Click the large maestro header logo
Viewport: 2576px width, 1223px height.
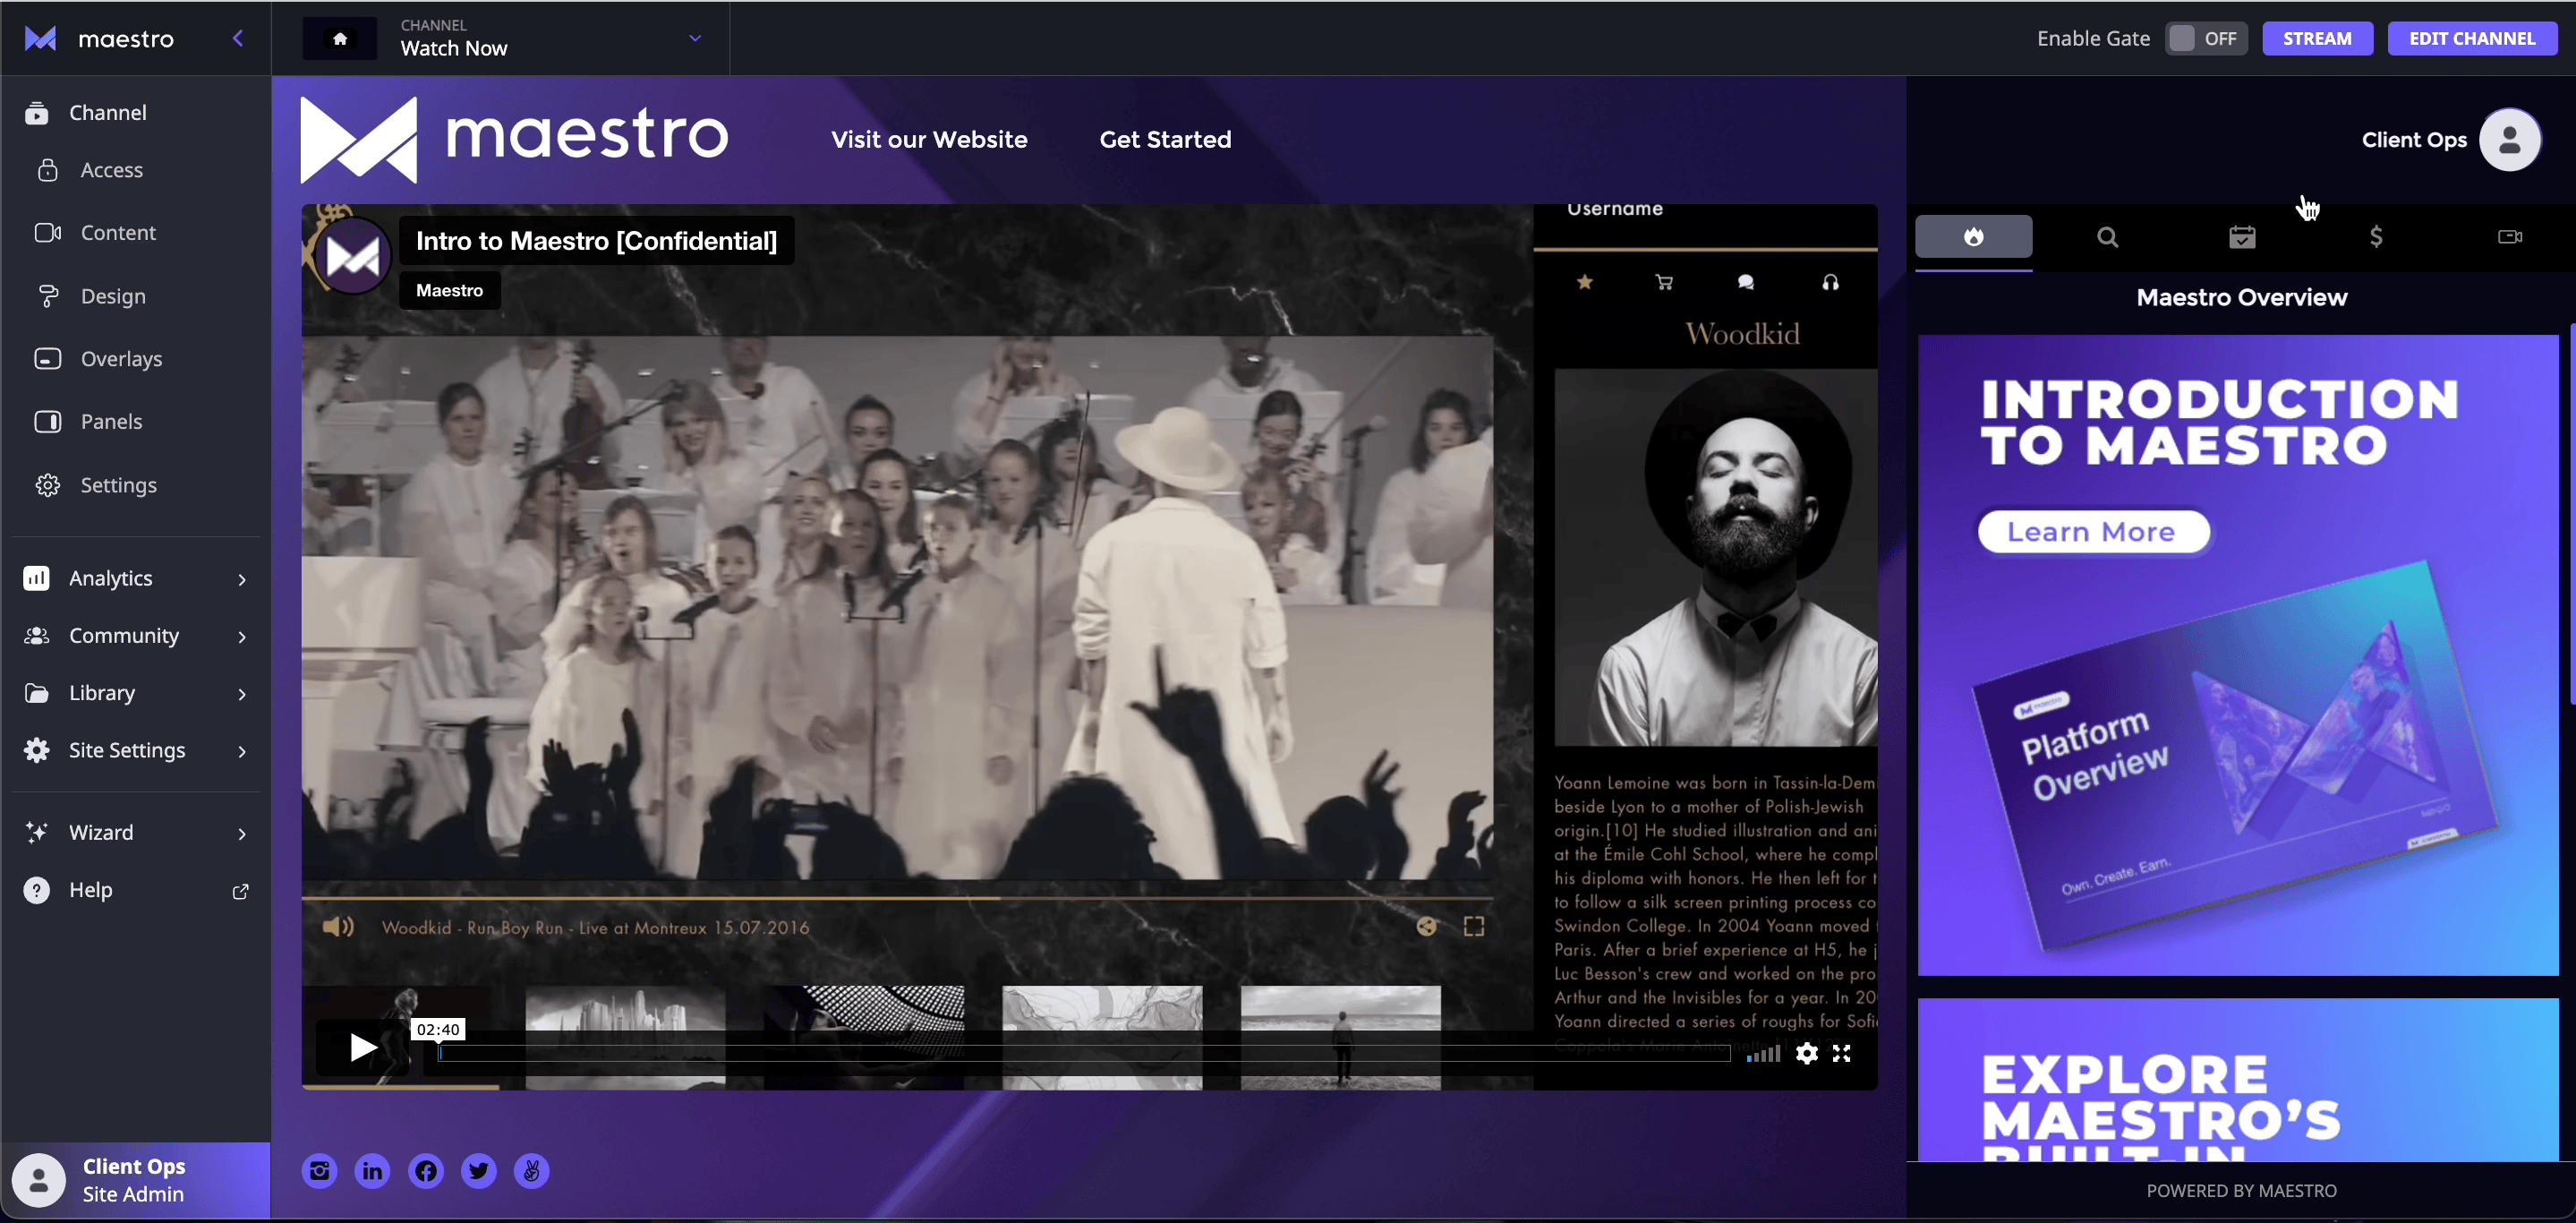click(x=515, y=139)
